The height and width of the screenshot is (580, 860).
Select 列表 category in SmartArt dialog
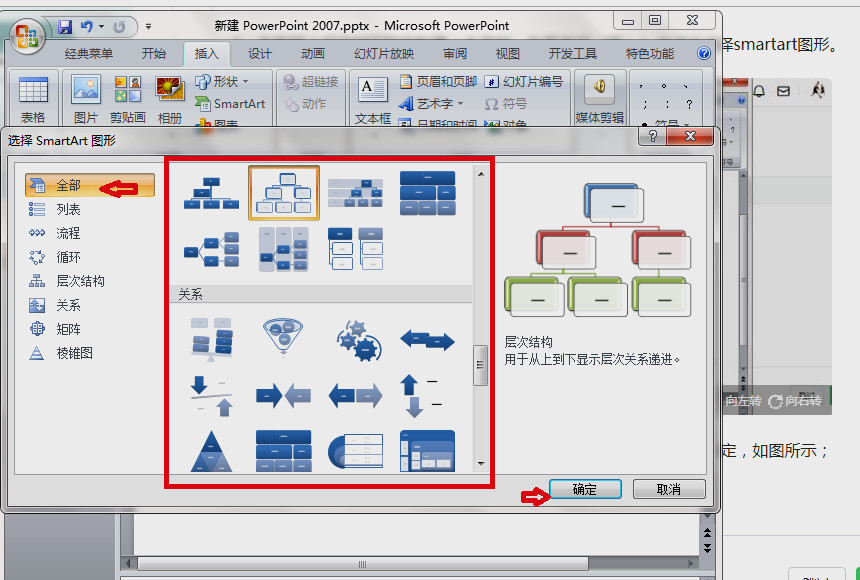90,209
